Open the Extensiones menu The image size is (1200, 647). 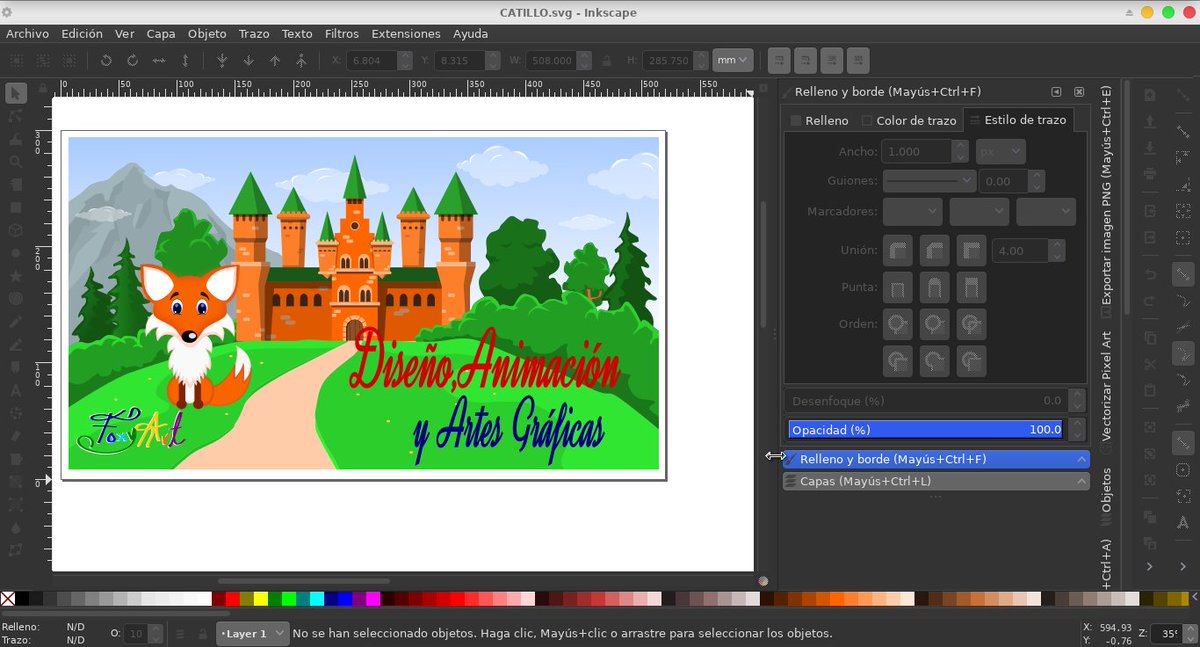point(406,33)
